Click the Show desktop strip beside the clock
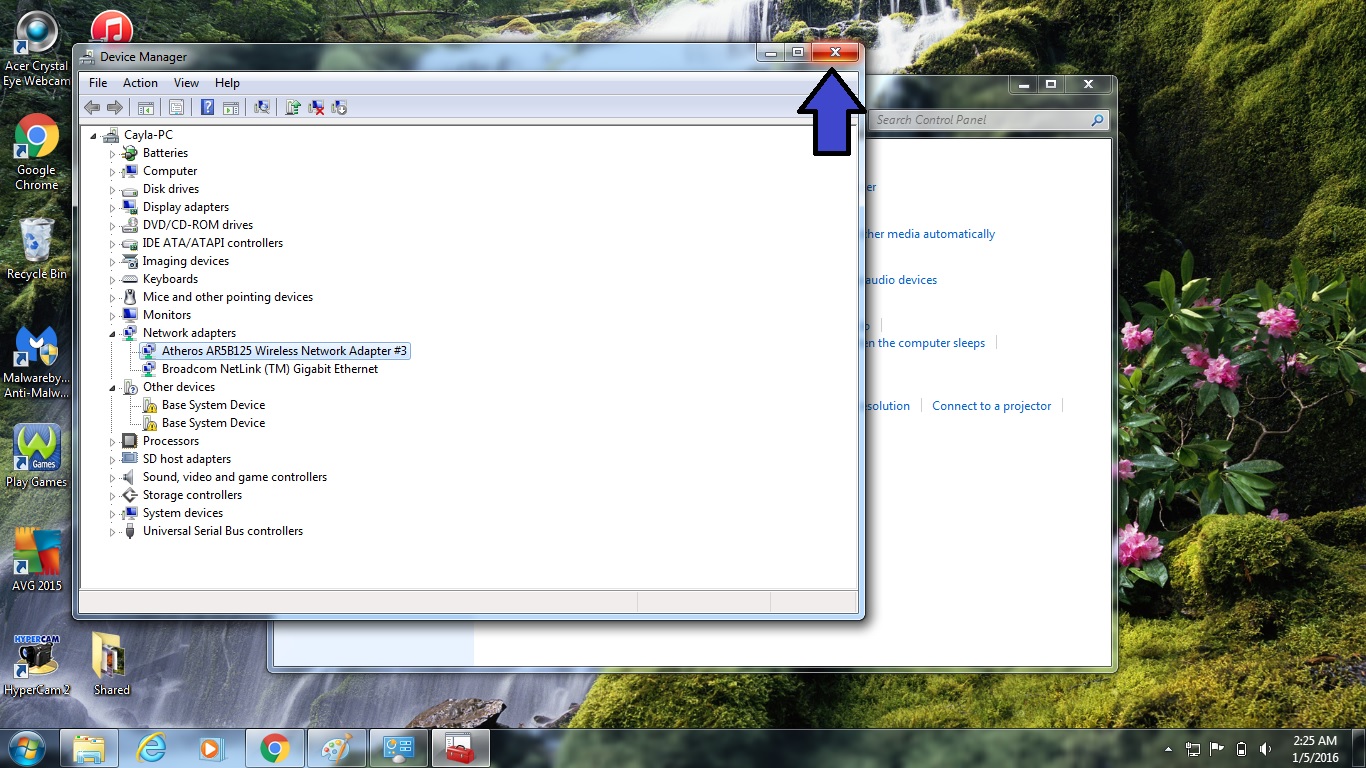Viewport: 1366px width, 768px height. pyautogui.click(x=1358, y=748)
